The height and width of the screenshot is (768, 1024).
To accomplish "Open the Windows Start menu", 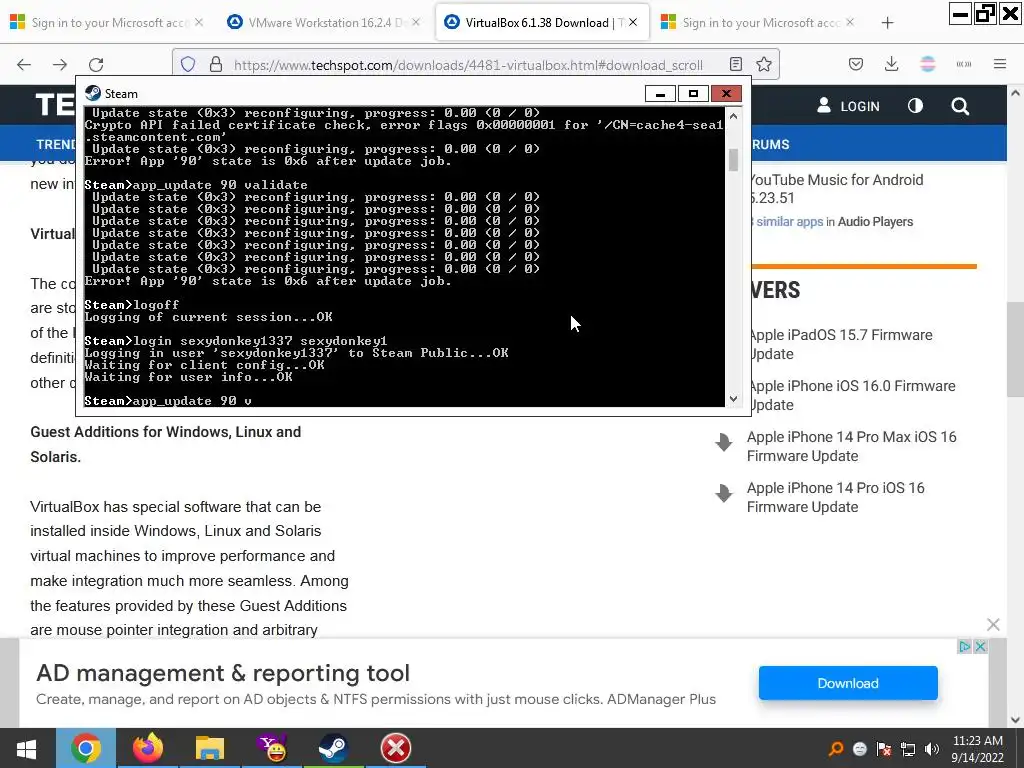I will click(x=27, y=748).
